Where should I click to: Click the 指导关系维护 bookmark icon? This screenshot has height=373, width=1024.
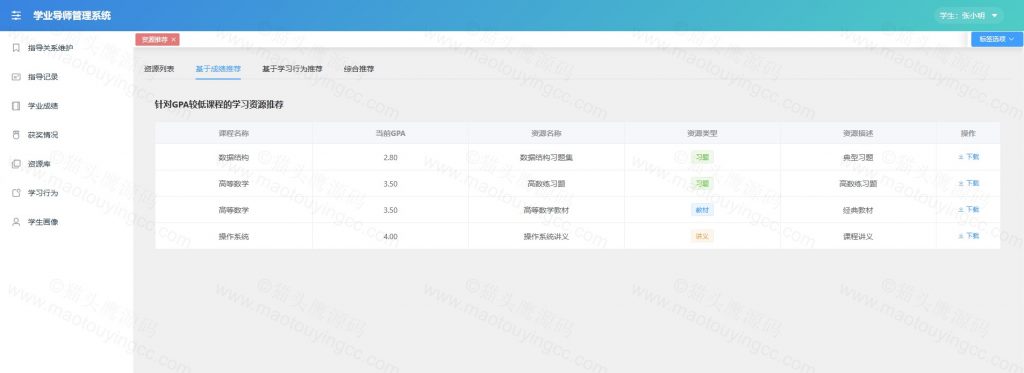coord(16,48)
